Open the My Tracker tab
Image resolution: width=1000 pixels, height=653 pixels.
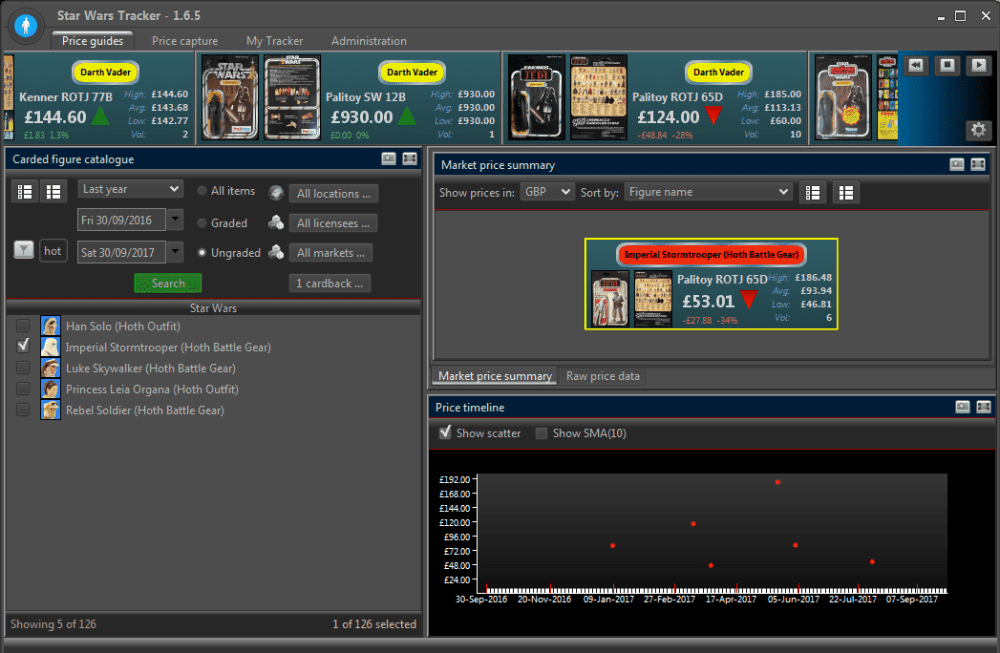pyautogui.click(x=275, y=41)
